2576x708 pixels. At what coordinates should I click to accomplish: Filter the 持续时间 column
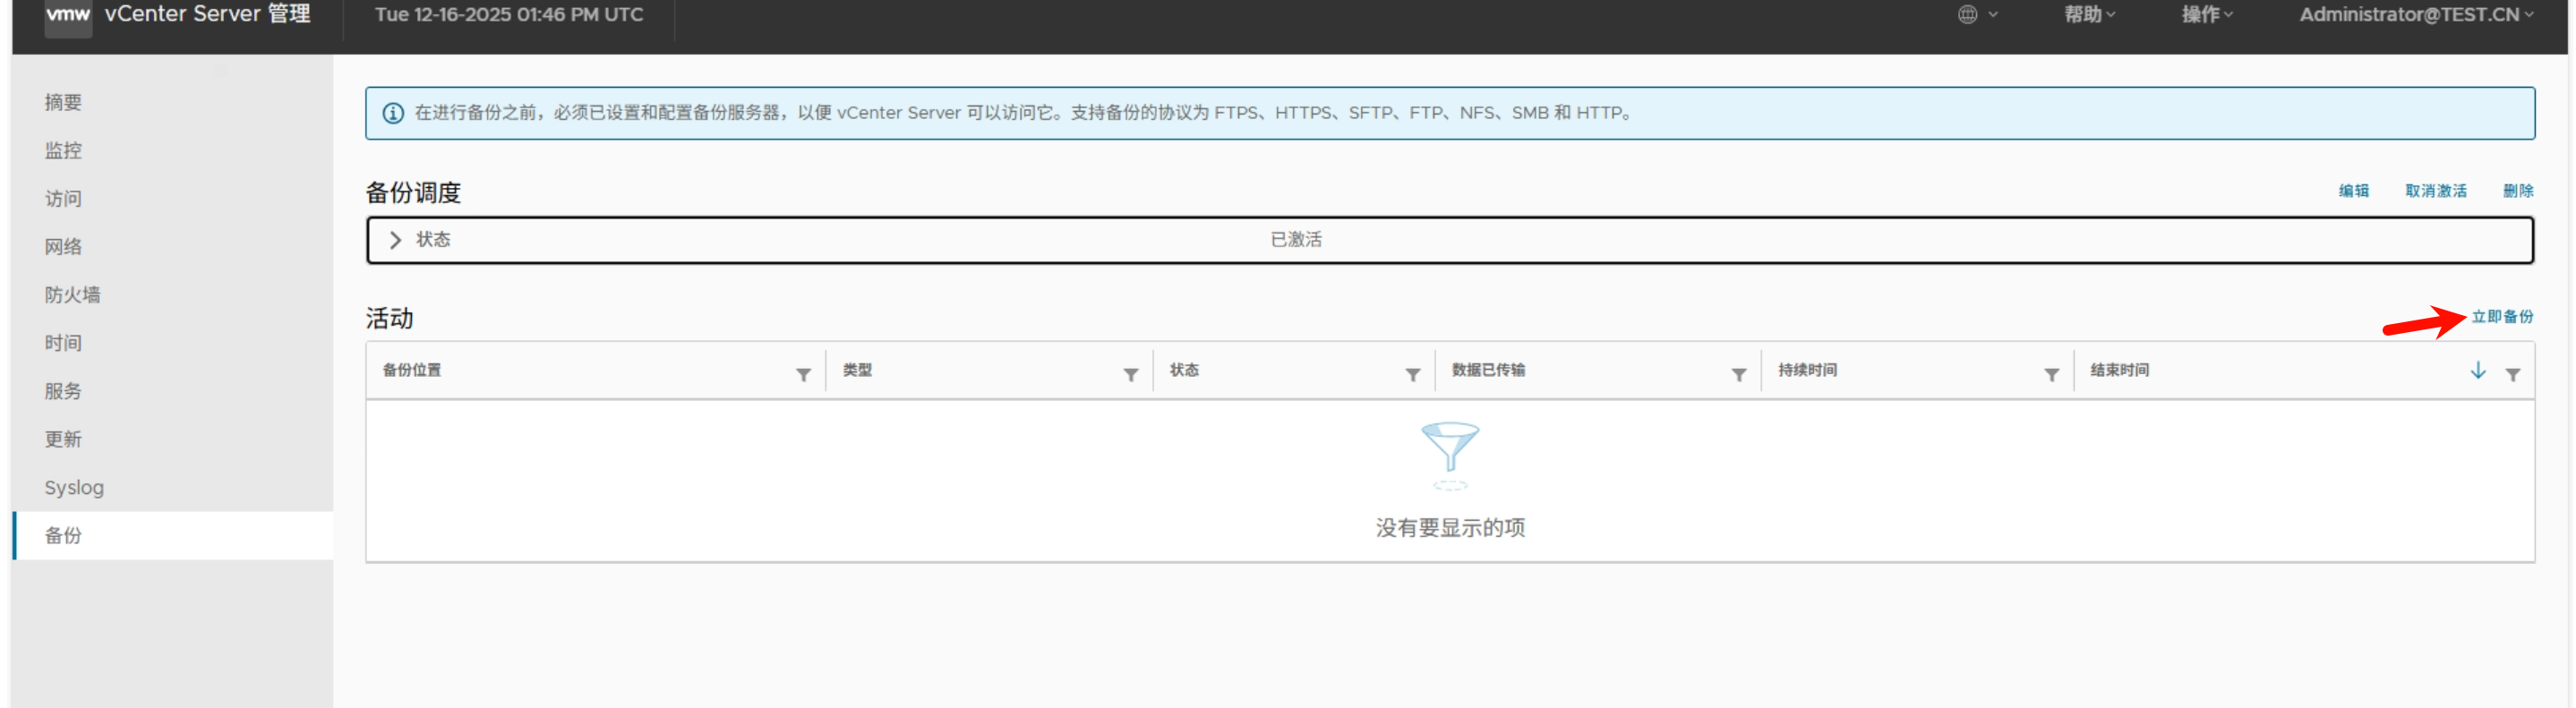click(2051, 374)
